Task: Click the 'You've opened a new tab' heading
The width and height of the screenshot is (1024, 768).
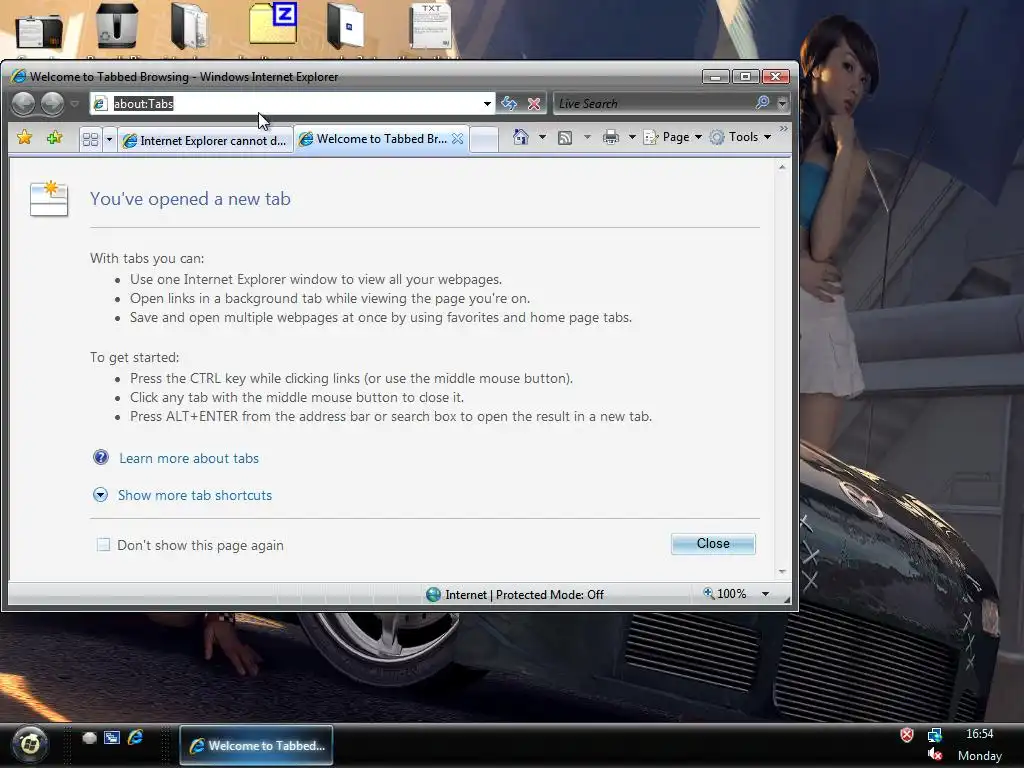Action: [190, 199]
